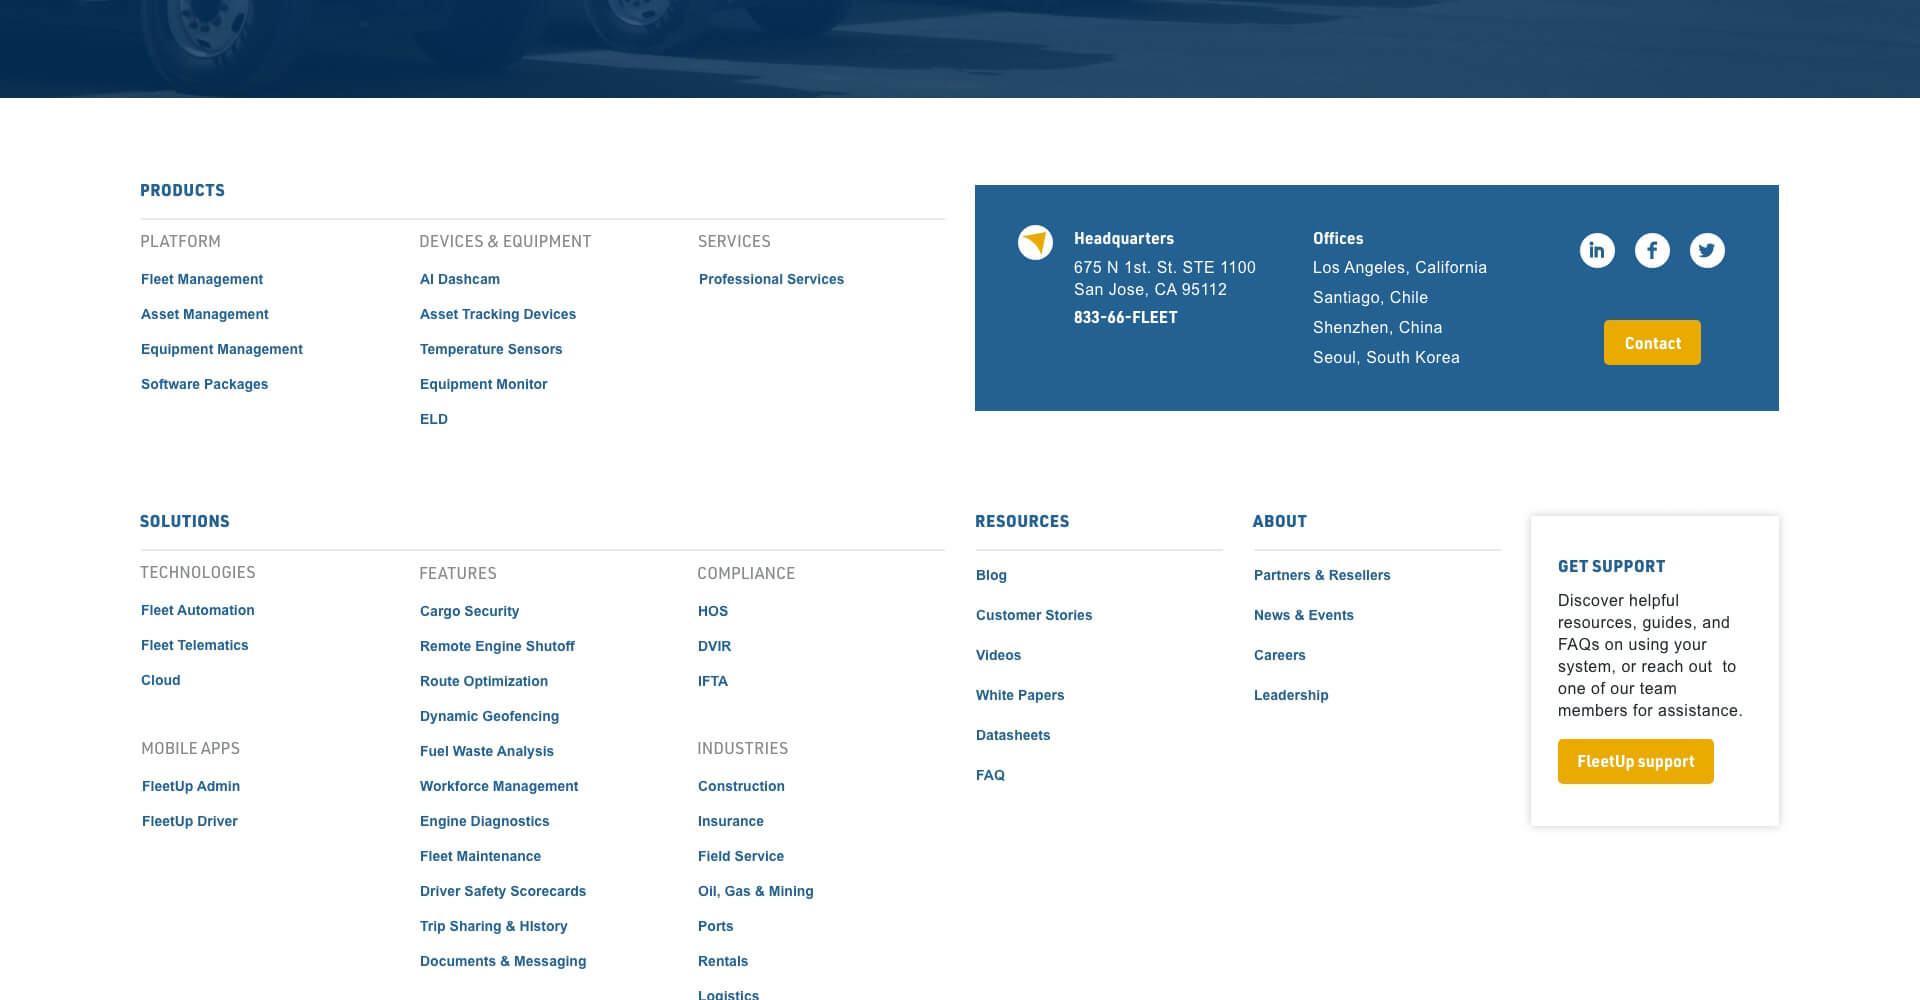Click the PRODUCTS section heading
The width and height of the screenshot is (1920, 1000).
pos(182,190)
